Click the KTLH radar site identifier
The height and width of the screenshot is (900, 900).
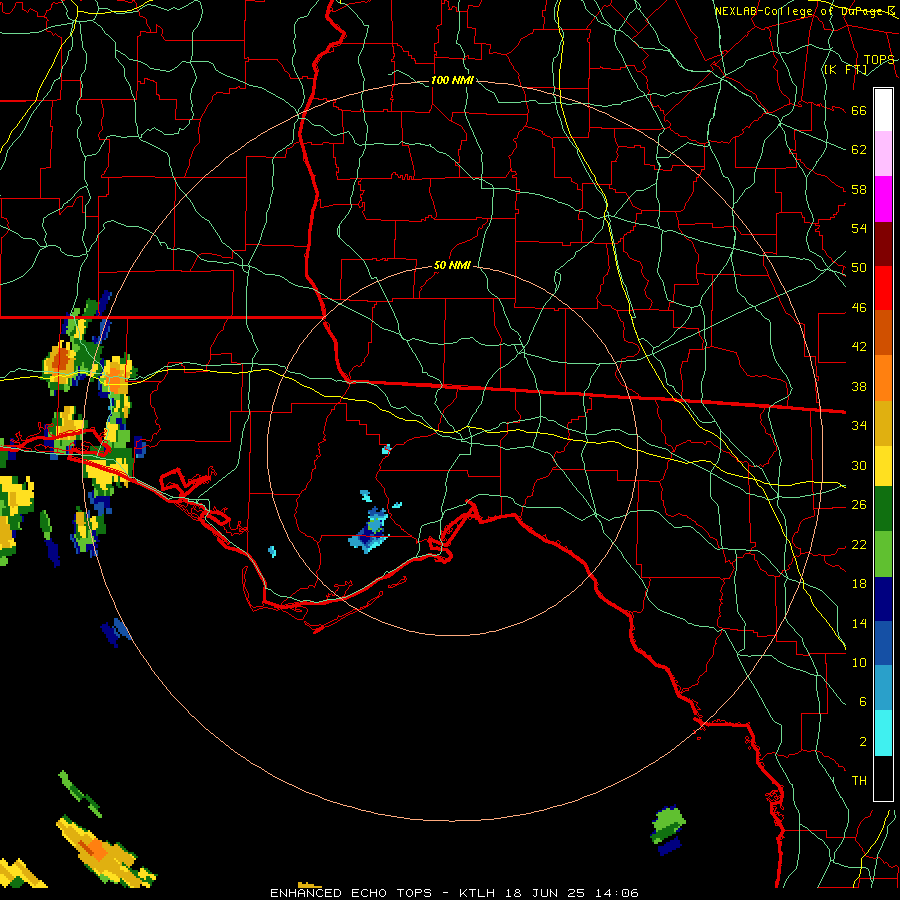pyautogui.click(x=477, y=893)
